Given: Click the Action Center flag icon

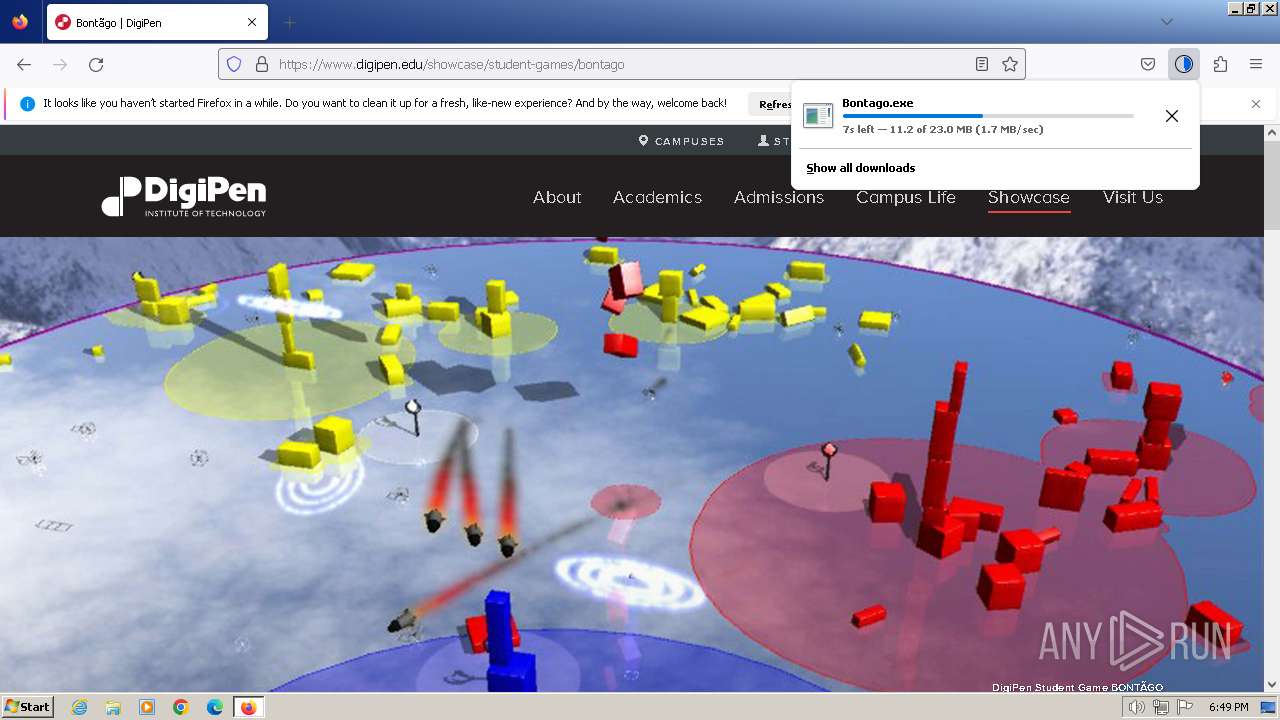Looking at the screenshot, I should 1185,707.
